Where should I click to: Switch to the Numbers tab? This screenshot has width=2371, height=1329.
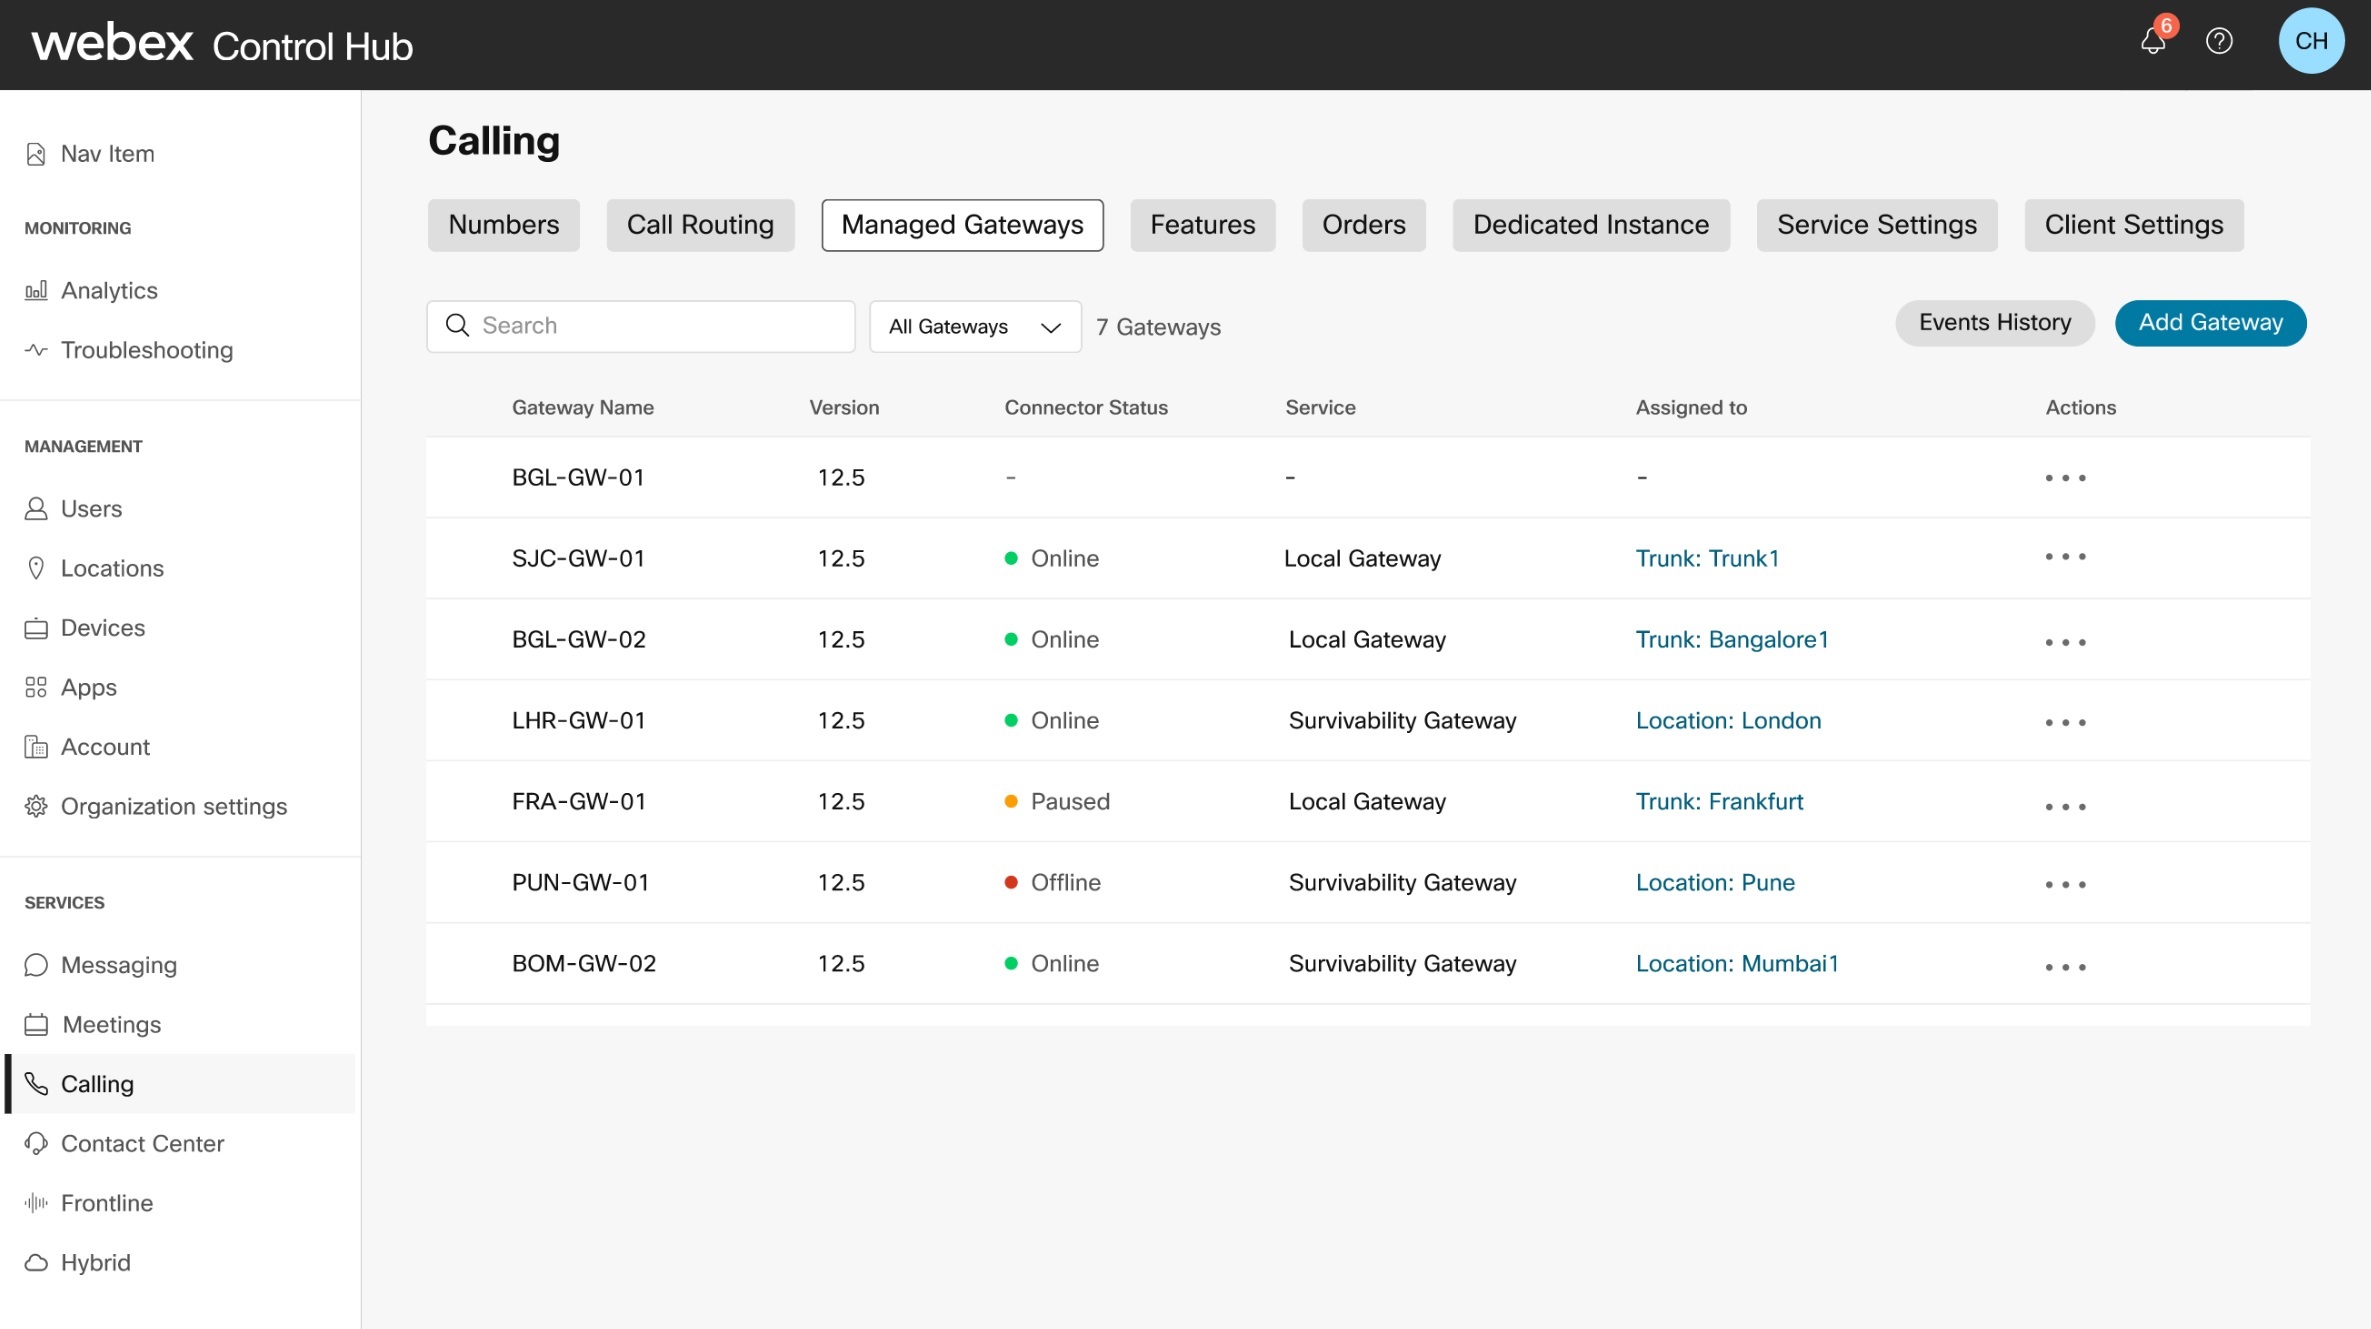(x=504, y=225)
